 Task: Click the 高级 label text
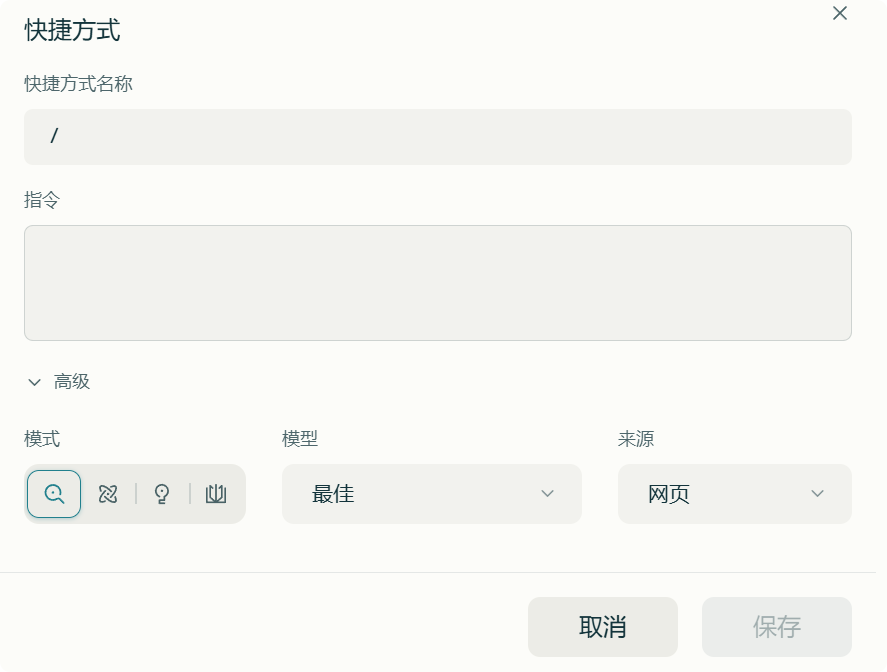[x=72, y=382]
